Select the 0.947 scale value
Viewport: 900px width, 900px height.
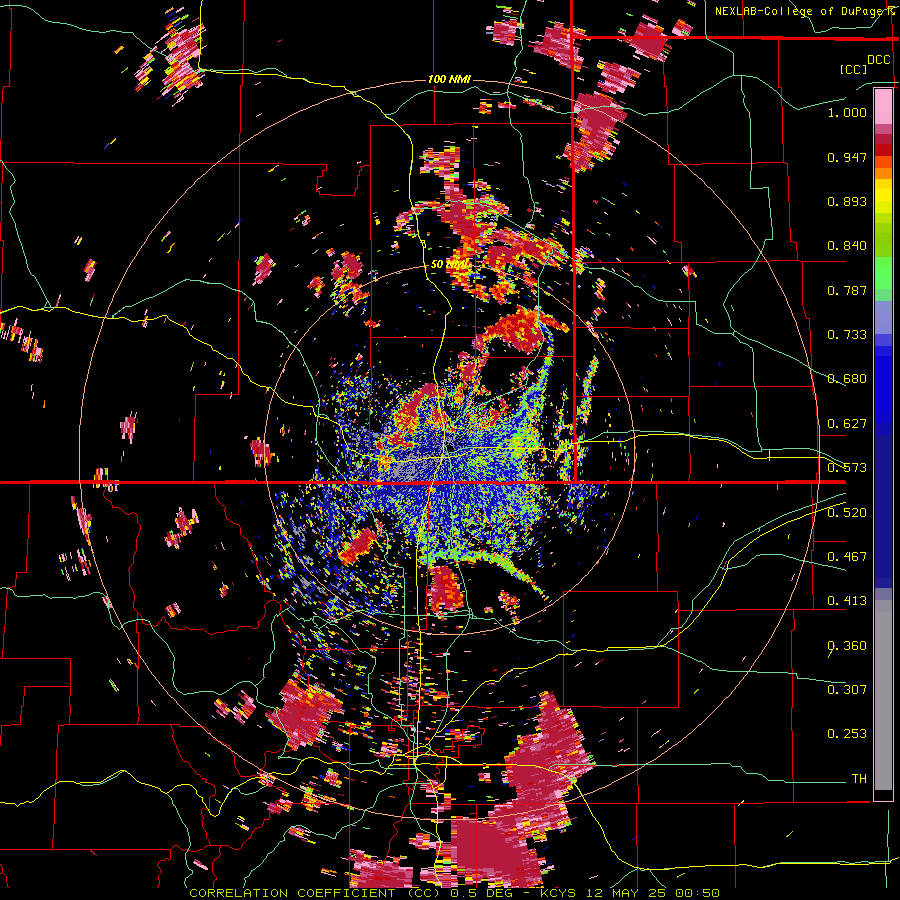(847, 157)
